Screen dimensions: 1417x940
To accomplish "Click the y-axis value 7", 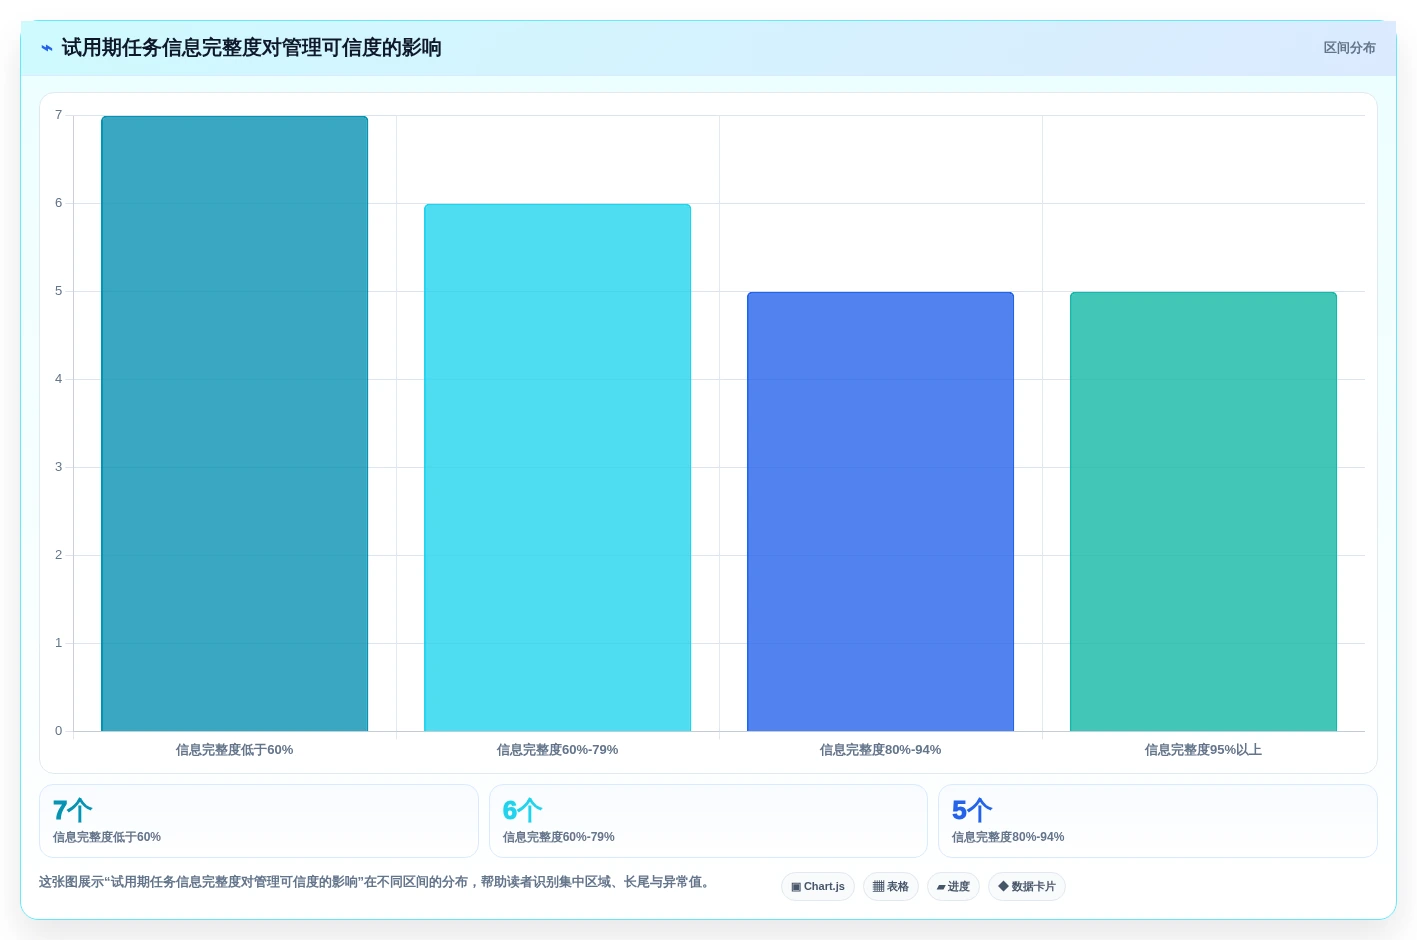I will (58, 115).
